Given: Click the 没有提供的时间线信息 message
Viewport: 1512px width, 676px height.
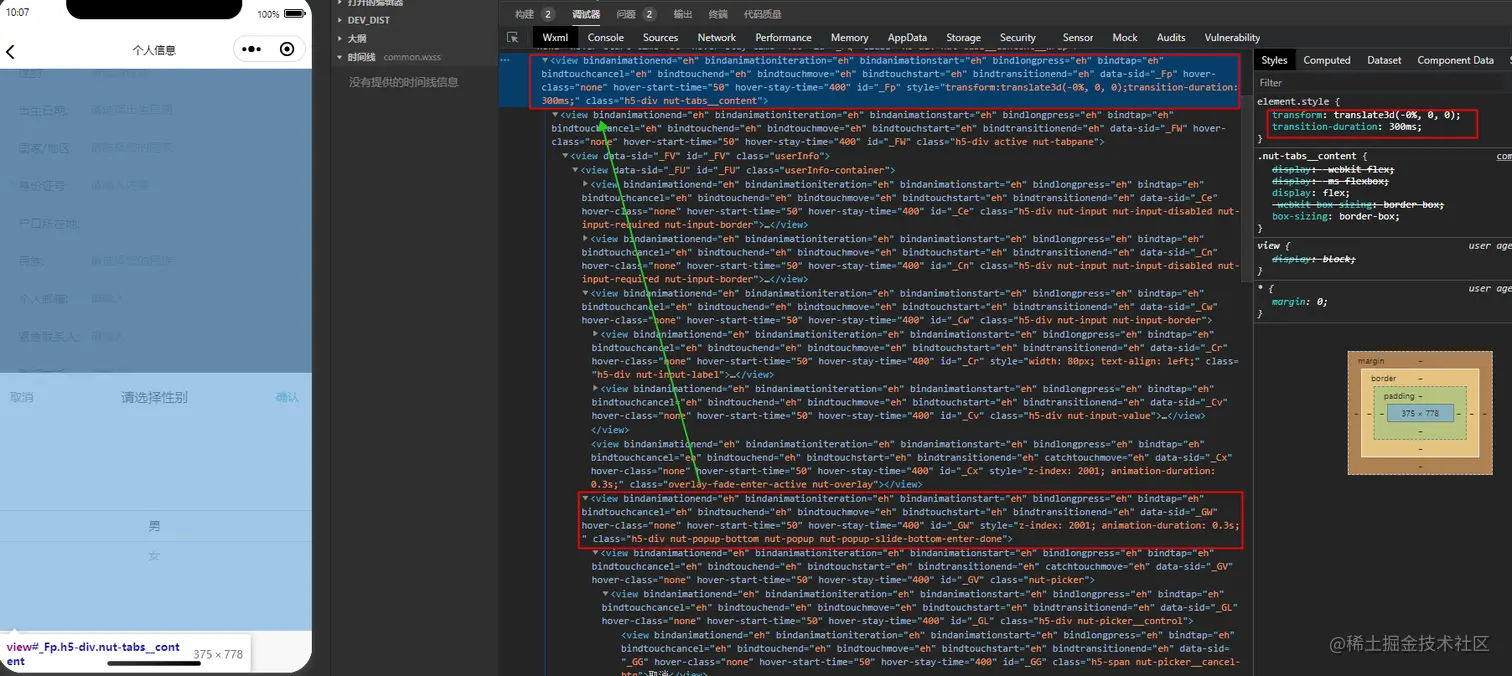Looking at the screenshot, I should coord(404,82).
